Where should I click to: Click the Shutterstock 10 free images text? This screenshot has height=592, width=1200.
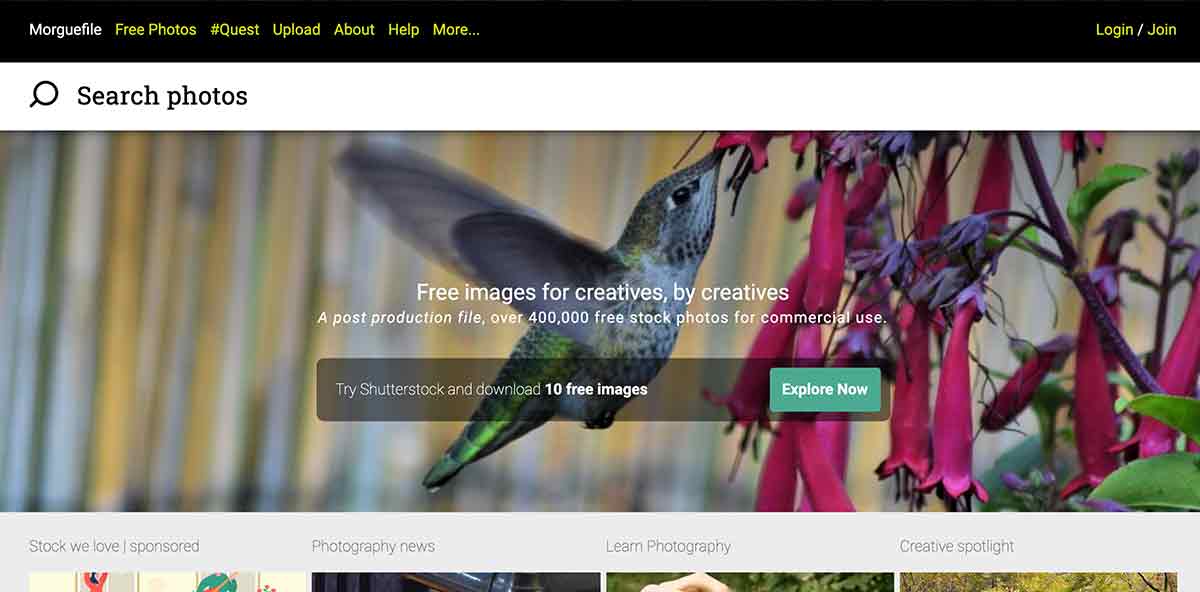tap(492, 389)
